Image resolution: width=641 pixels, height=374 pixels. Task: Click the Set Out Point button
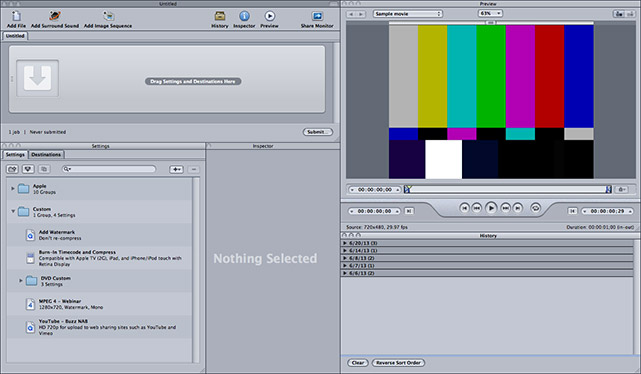click(572, 211)
